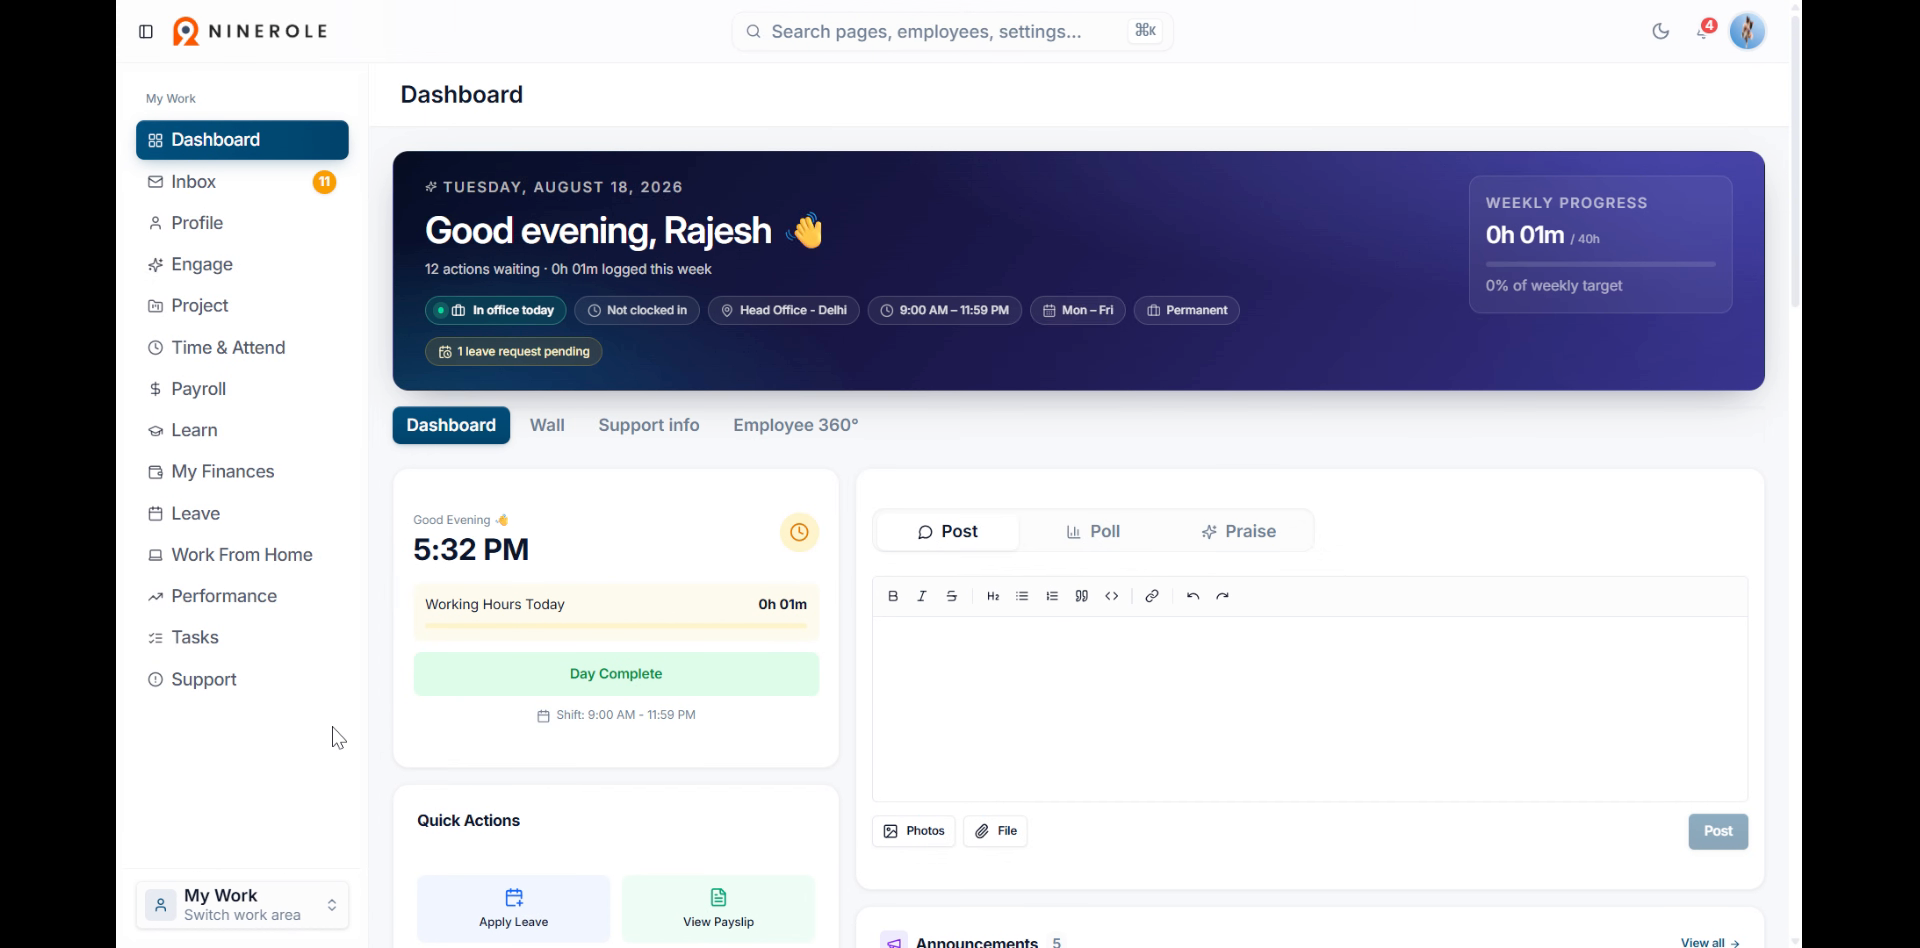Click the Apply Leave quick action
This screenshot has width=1920, height=948.
513,908
